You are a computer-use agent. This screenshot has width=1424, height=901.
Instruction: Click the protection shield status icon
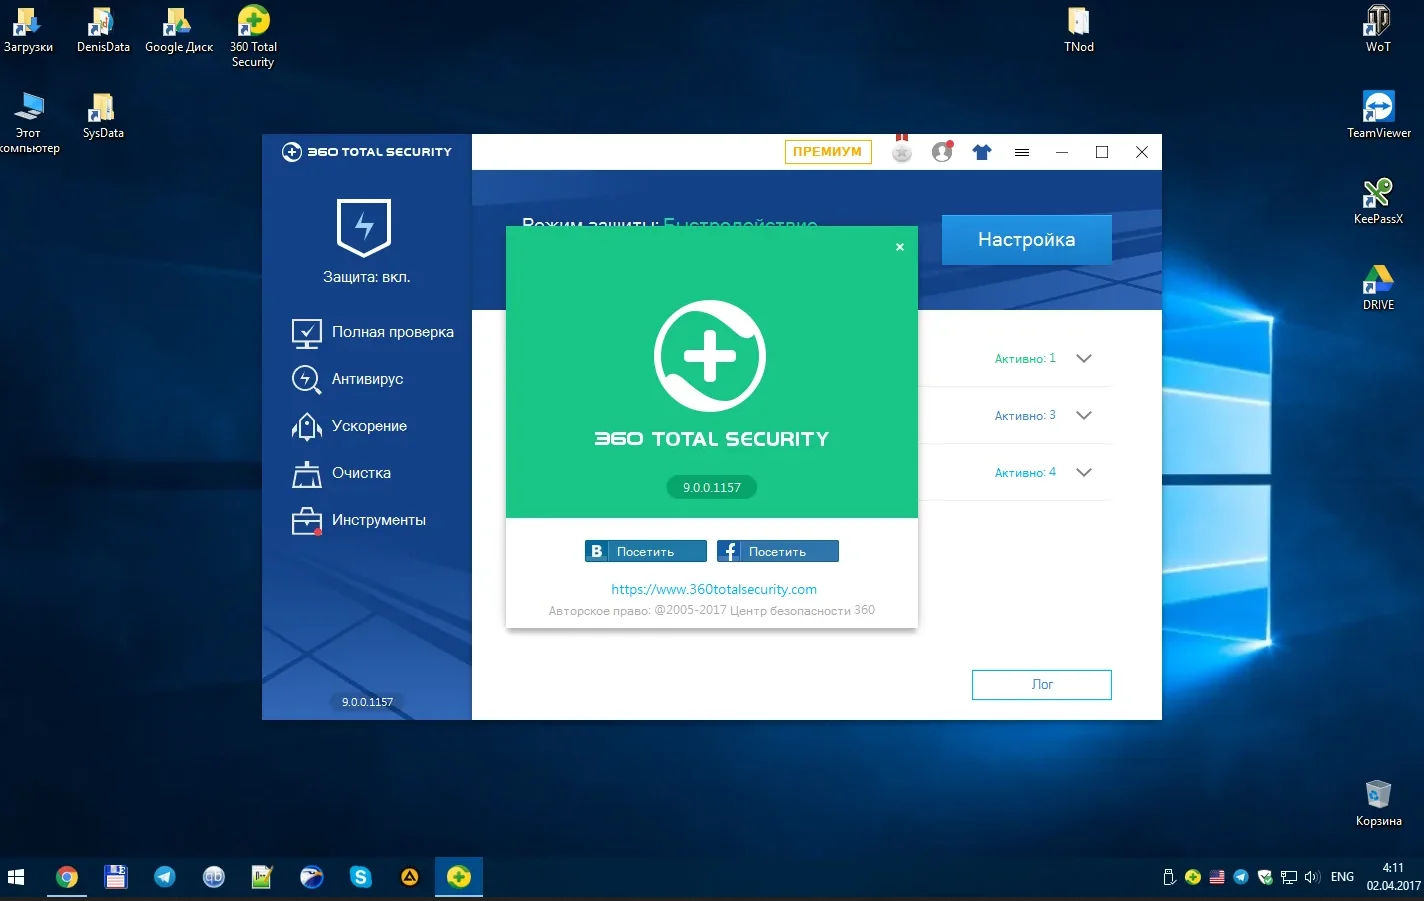364,227
